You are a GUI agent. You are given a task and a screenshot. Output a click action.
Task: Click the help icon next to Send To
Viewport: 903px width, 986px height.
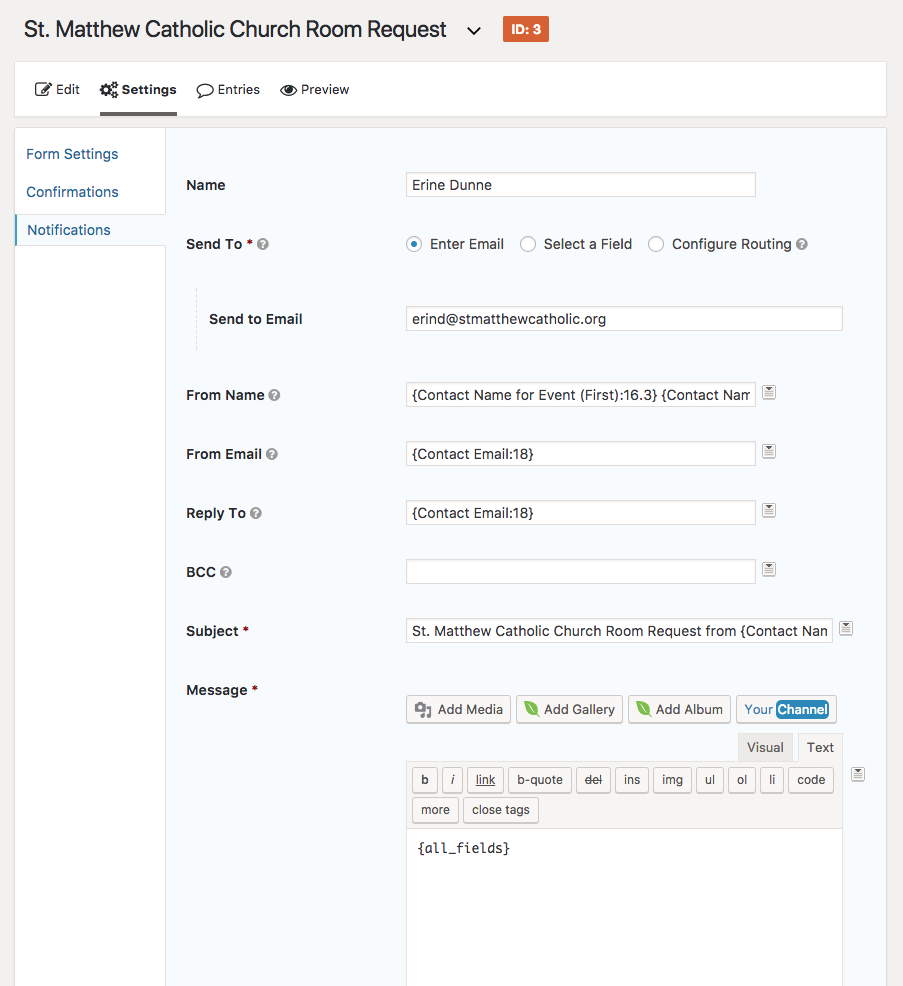pos(263,244)
